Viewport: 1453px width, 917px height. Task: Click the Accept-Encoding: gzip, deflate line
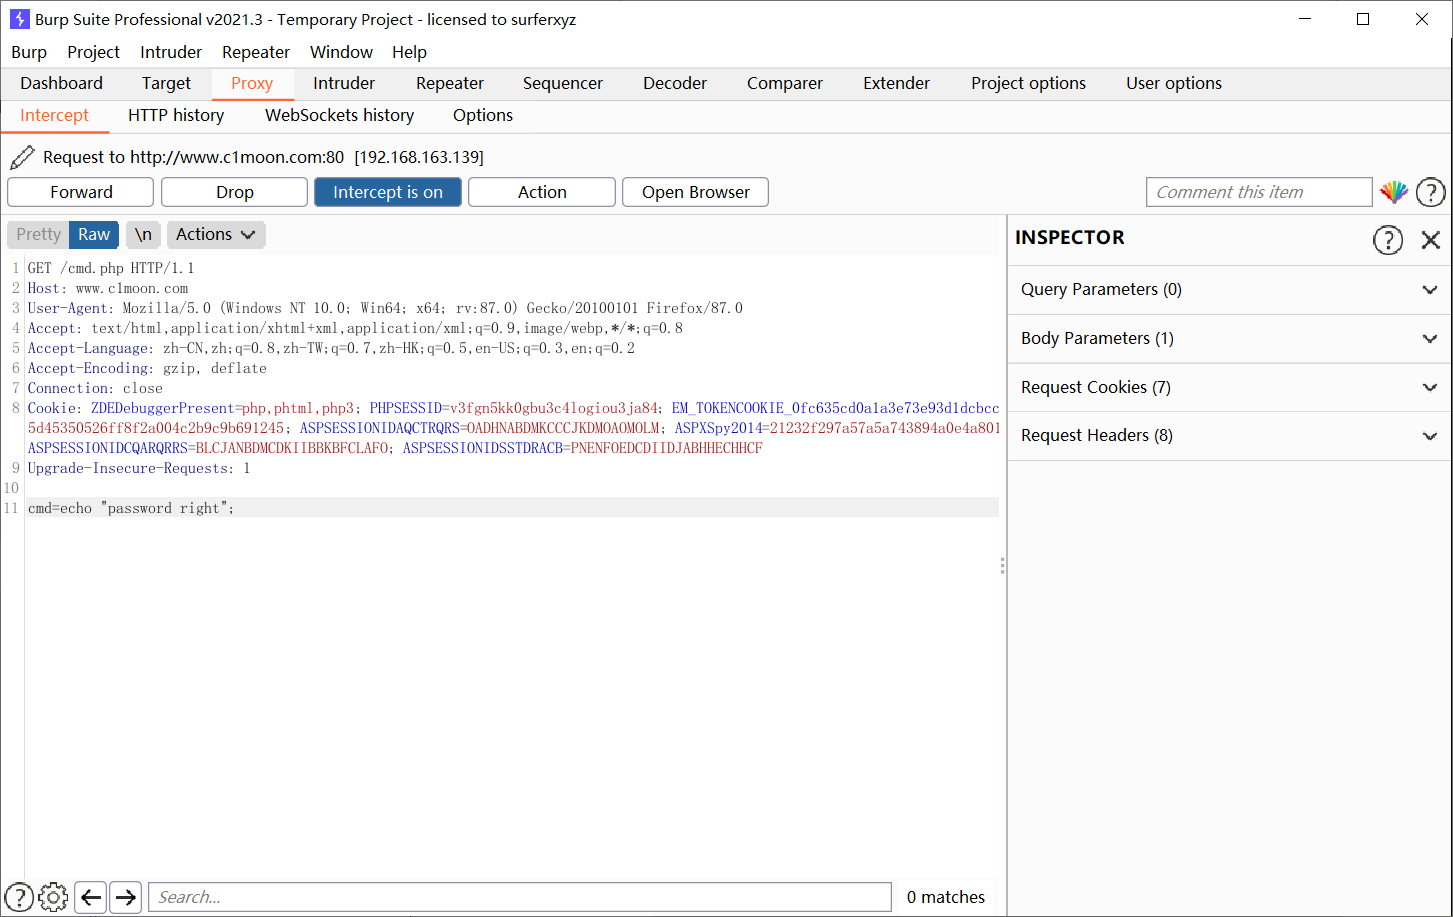tap(147, 368)
